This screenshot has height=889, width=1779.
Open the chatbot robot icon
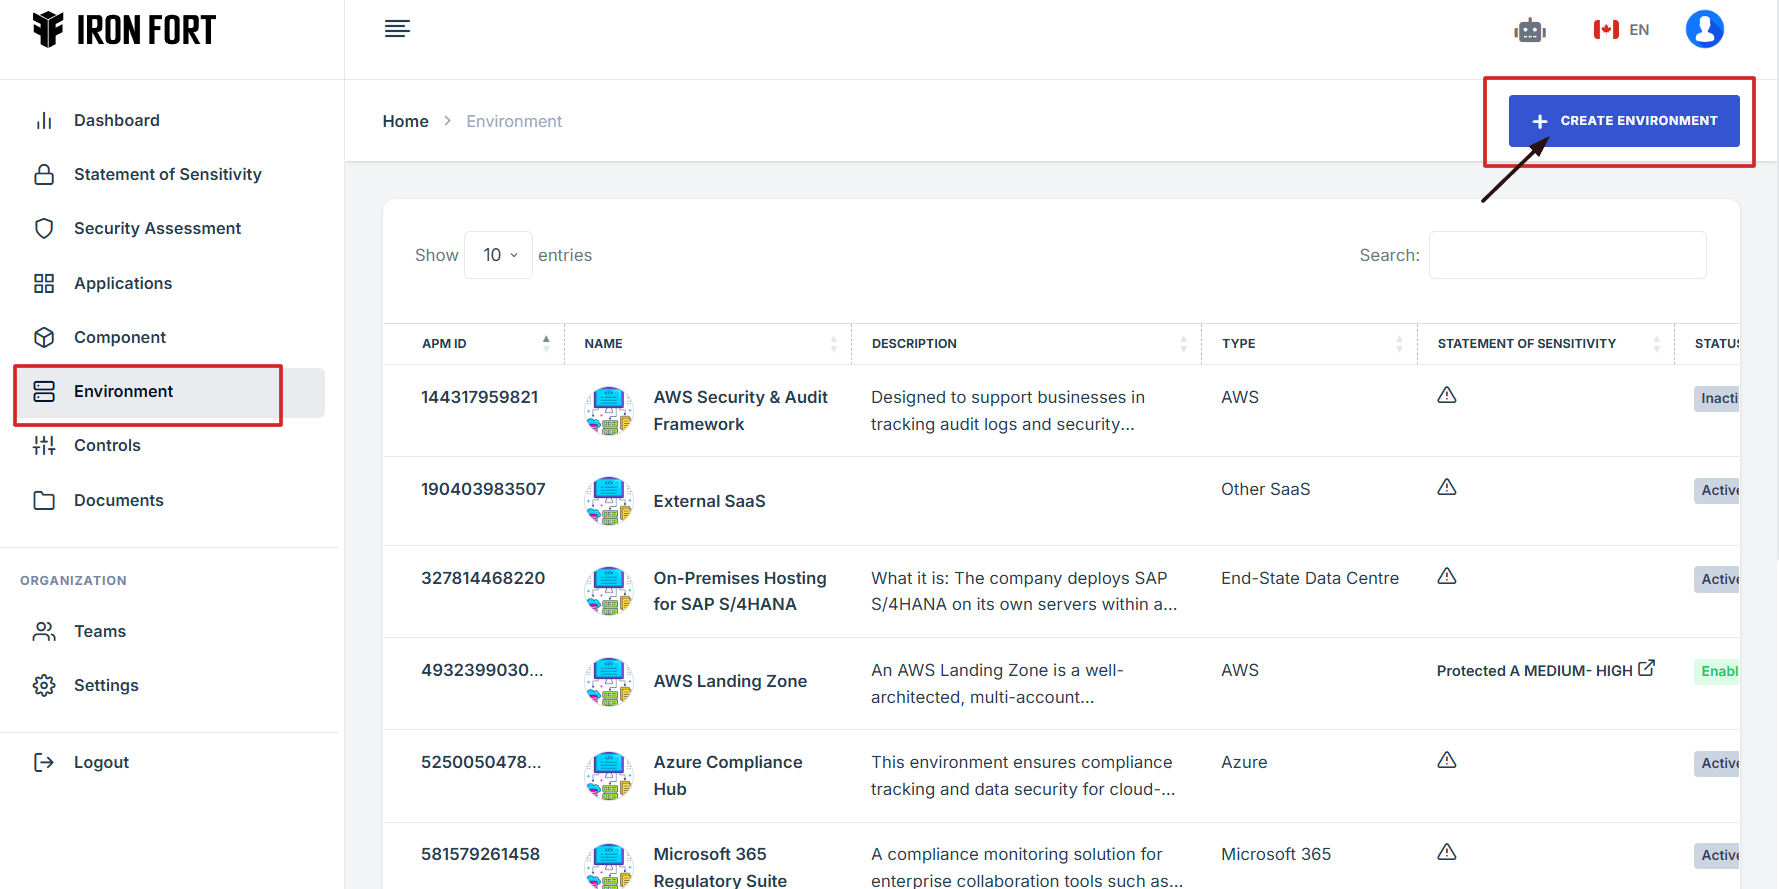[1529, 31]
